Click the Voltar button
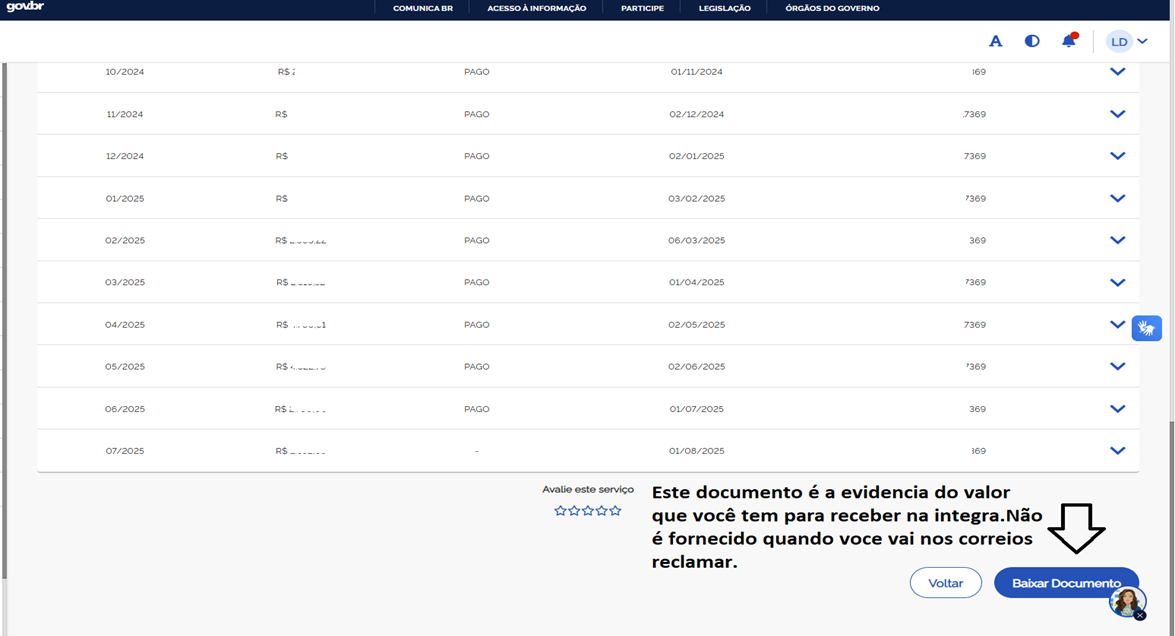The height and width of the screenshot is (636, 1175). pyautogui.click(x=946, y=583)
